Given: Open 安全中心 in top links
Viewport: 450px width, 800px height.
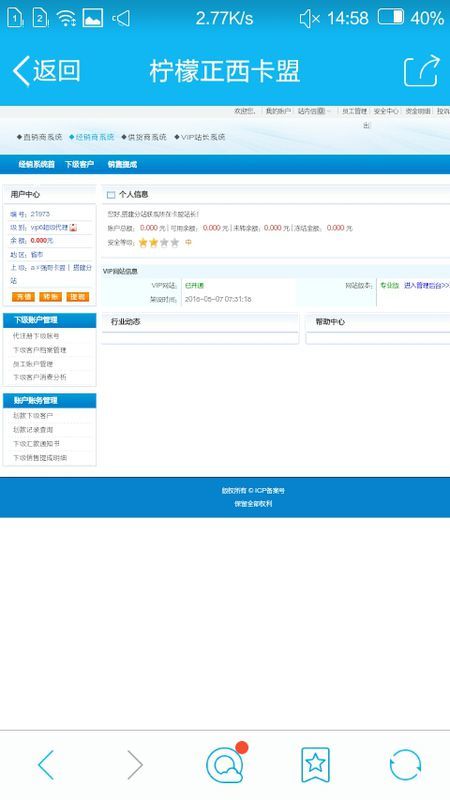Looking at the screenshot, I should [386, 111].
